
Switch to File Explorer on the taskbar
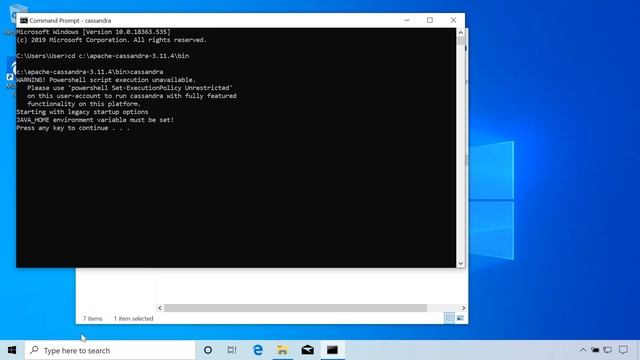[282, 350]
